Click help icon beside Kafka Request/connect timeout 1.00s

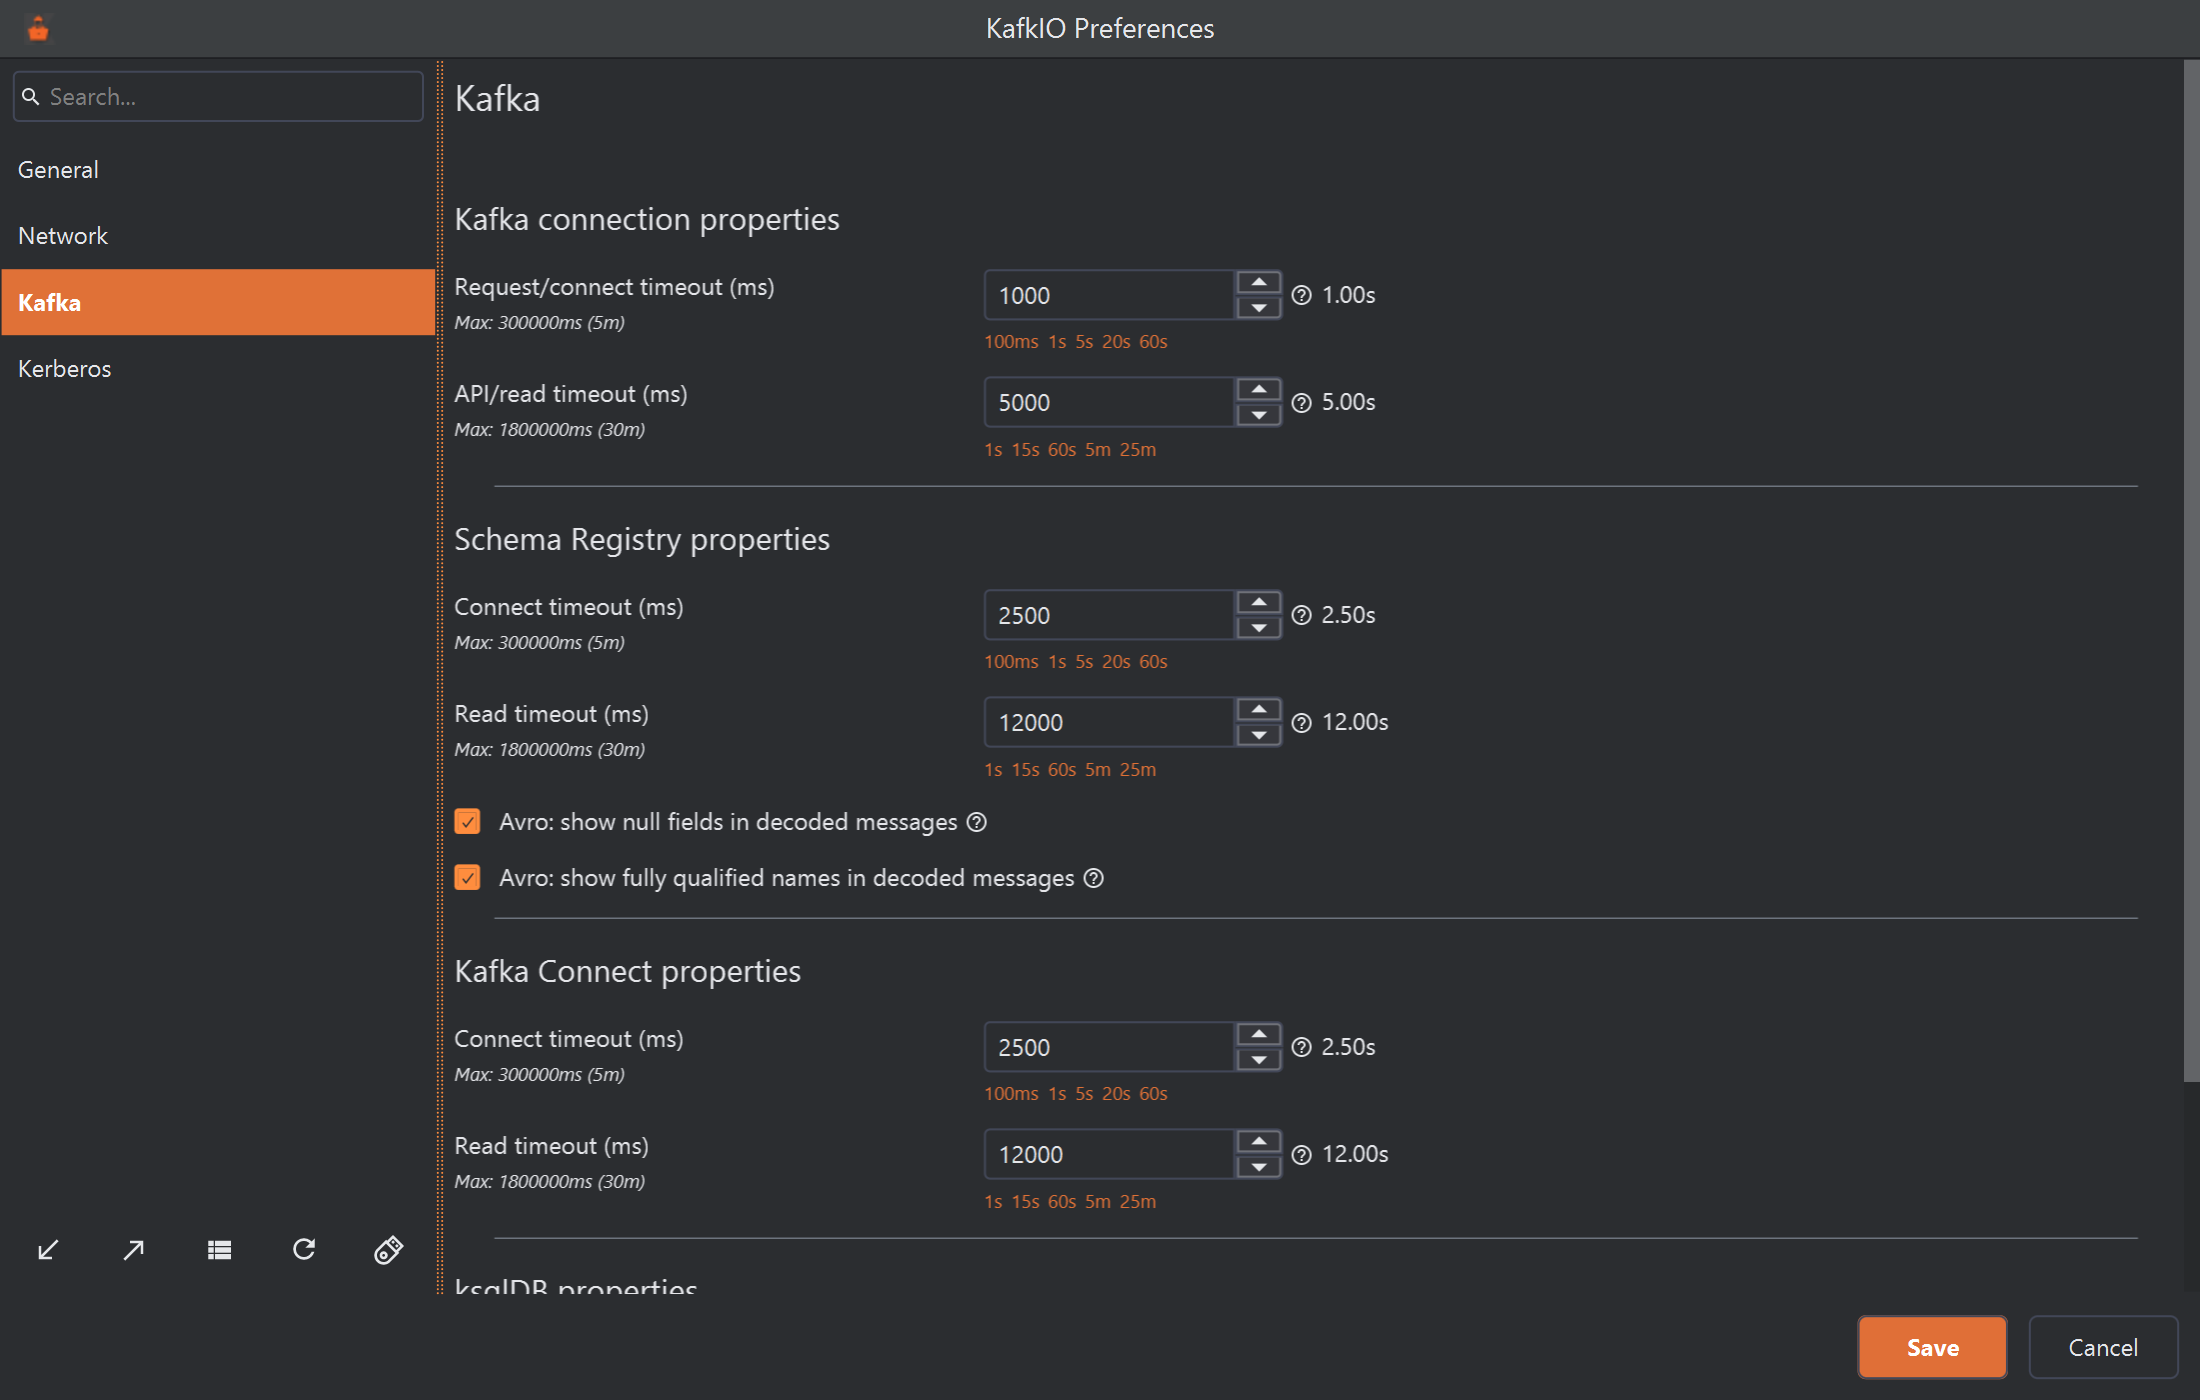pos(1301,295)
